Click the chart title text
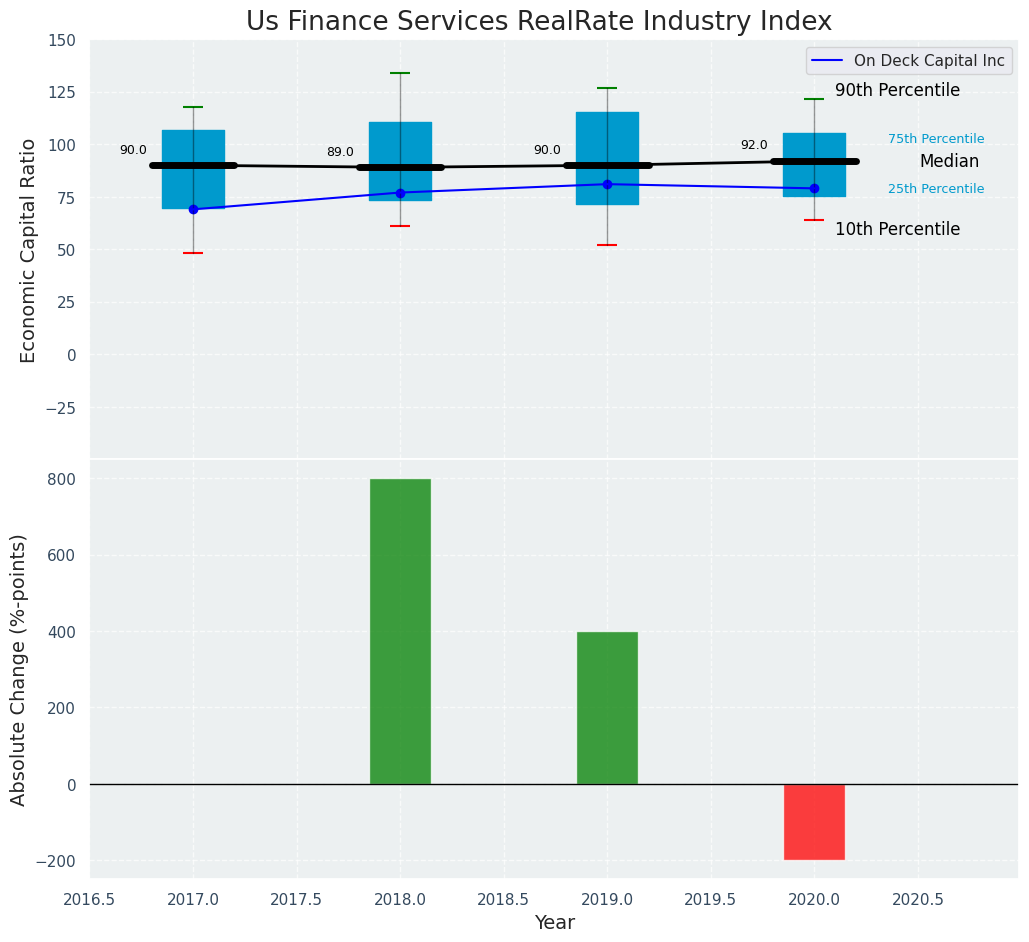The height and width of the screenshot is (942, 1029). pos(539,22)
